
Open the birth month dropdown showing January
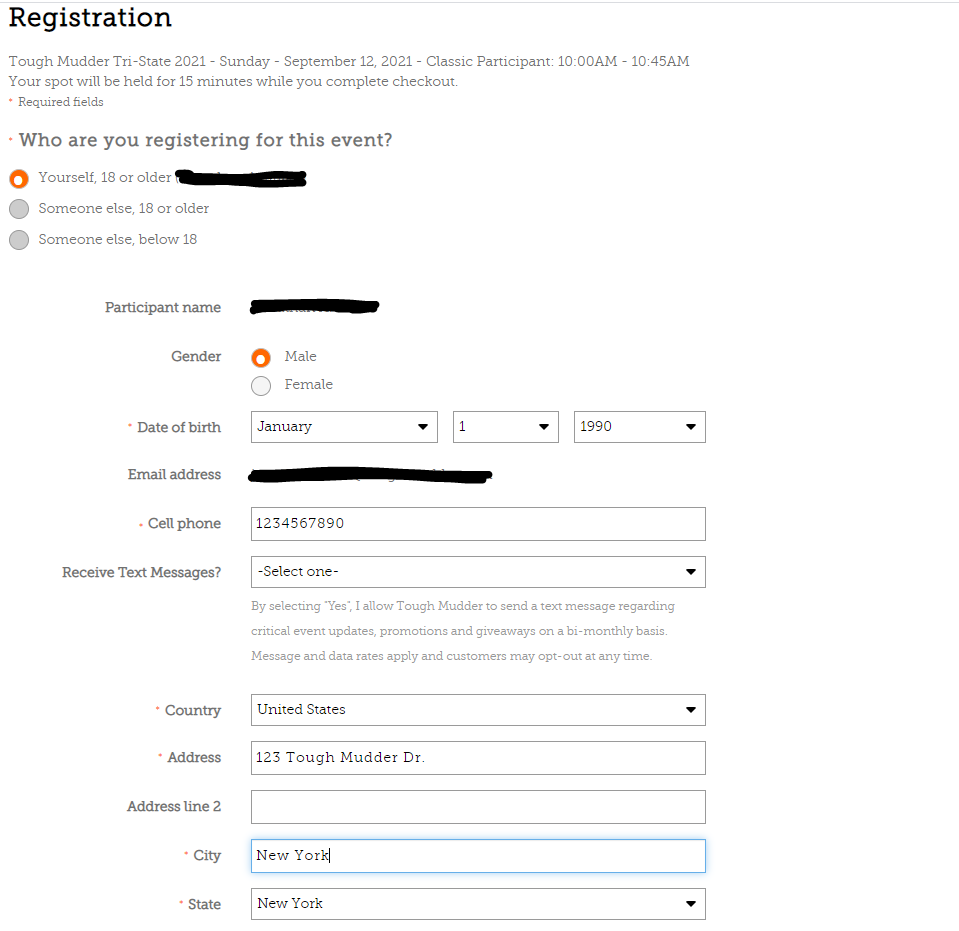(344, 427)
